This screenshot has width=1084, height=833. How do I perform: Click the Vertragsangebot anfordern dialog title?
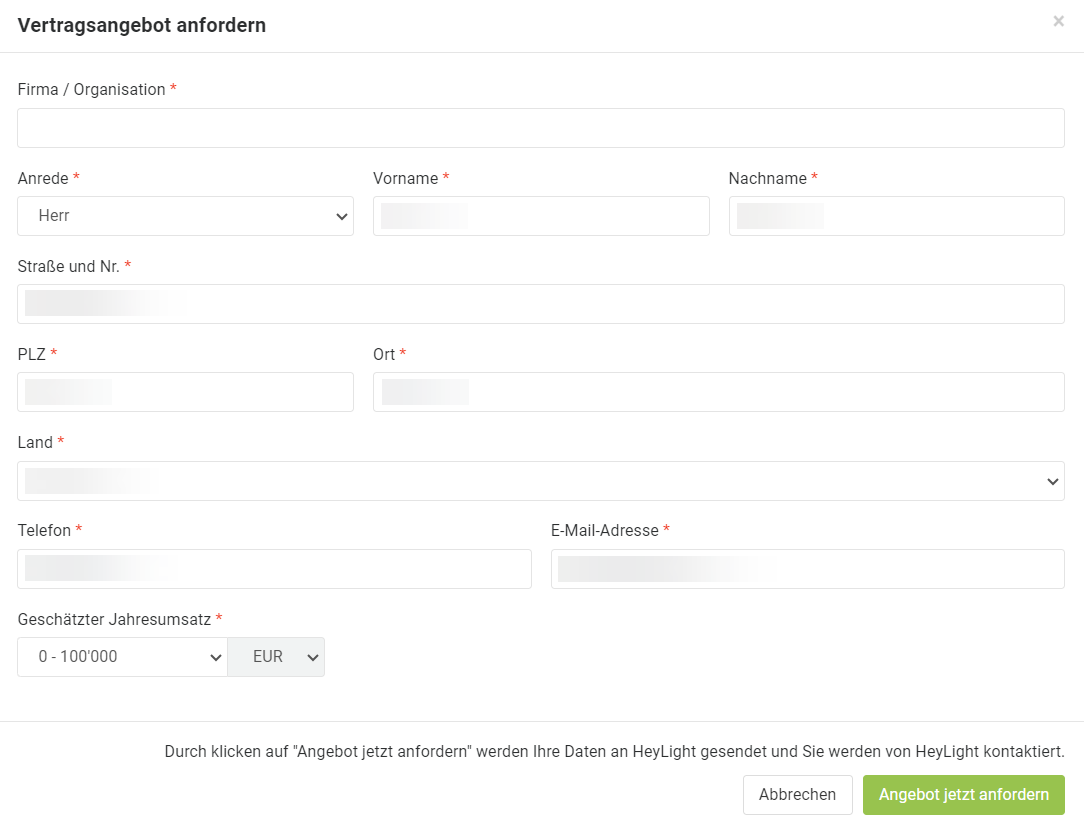142,25
